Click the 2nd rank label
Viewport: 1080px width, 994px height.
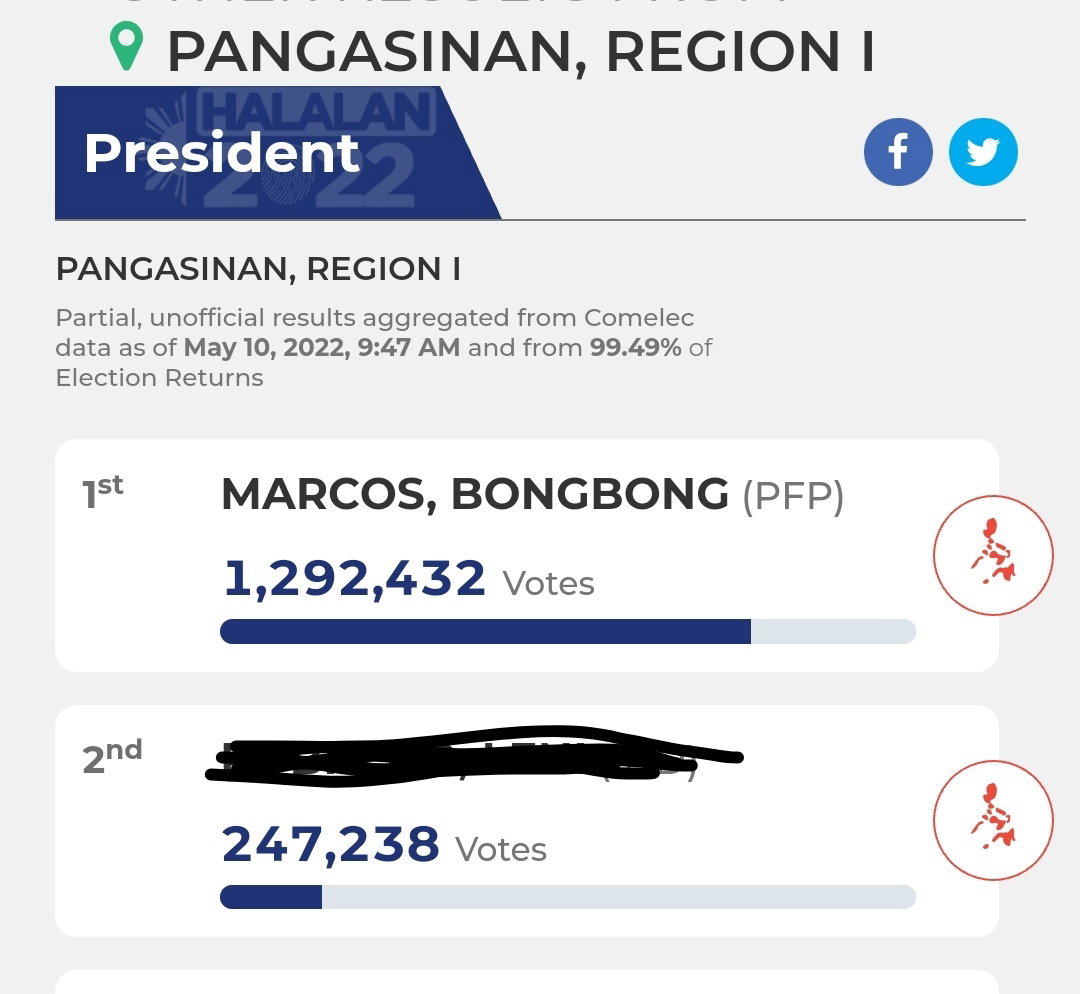112,756
